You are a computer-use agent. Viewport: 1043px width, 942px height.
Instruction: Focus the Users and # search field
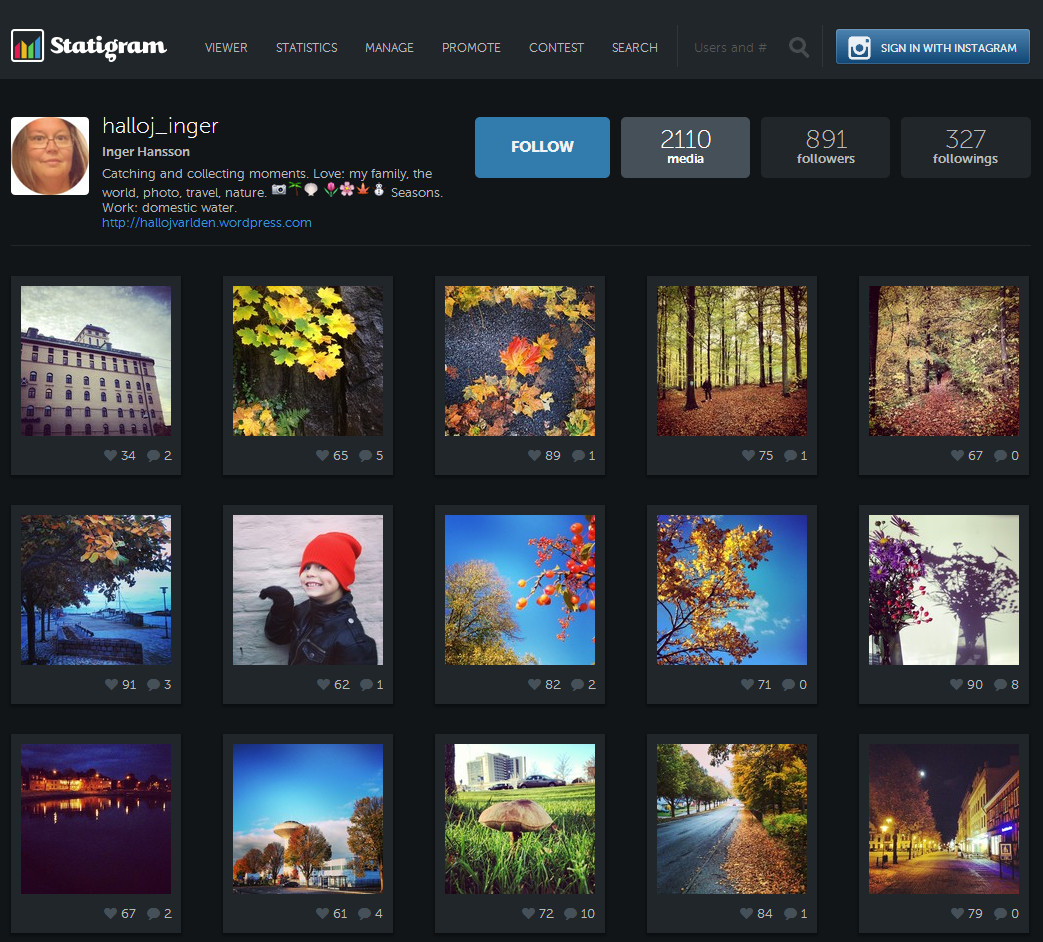point(732,47)
